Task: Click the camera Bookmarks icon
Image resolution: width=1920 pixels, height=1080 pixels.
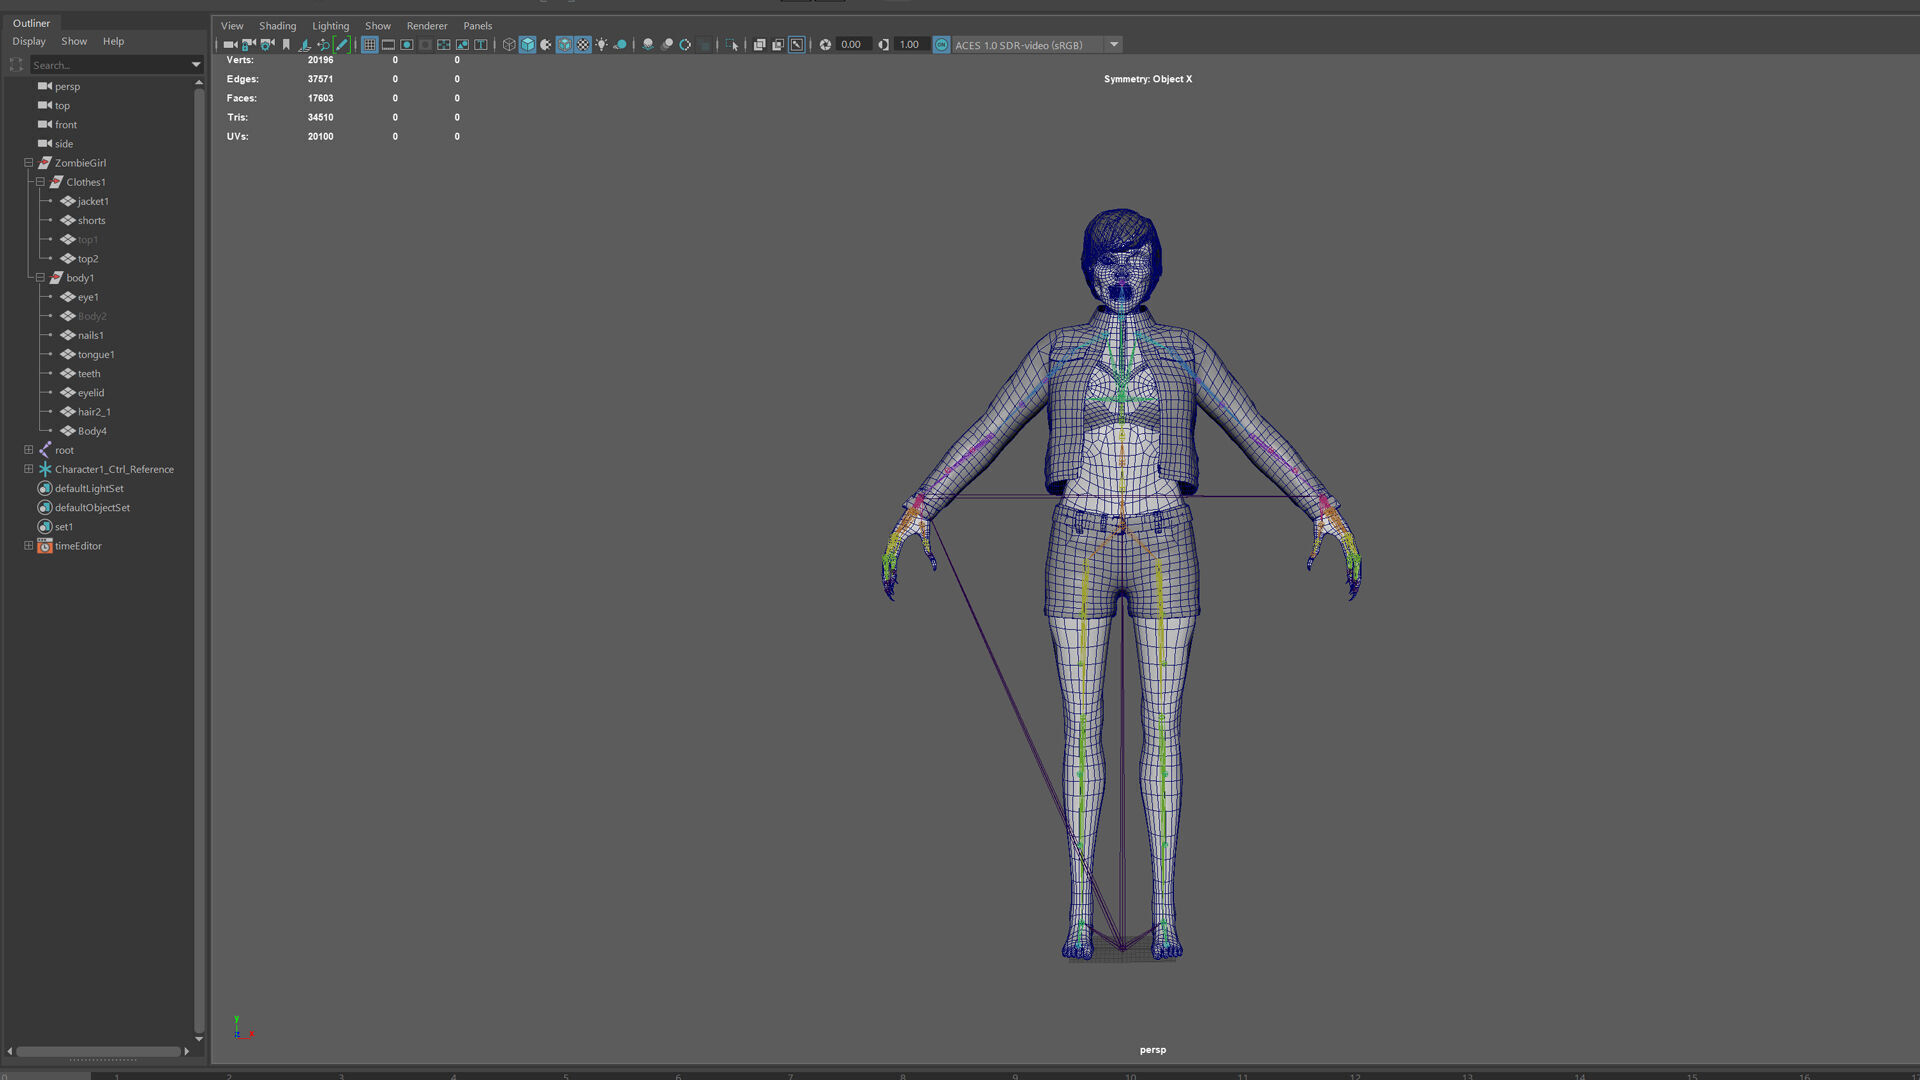Action: (x=286, y=45)
